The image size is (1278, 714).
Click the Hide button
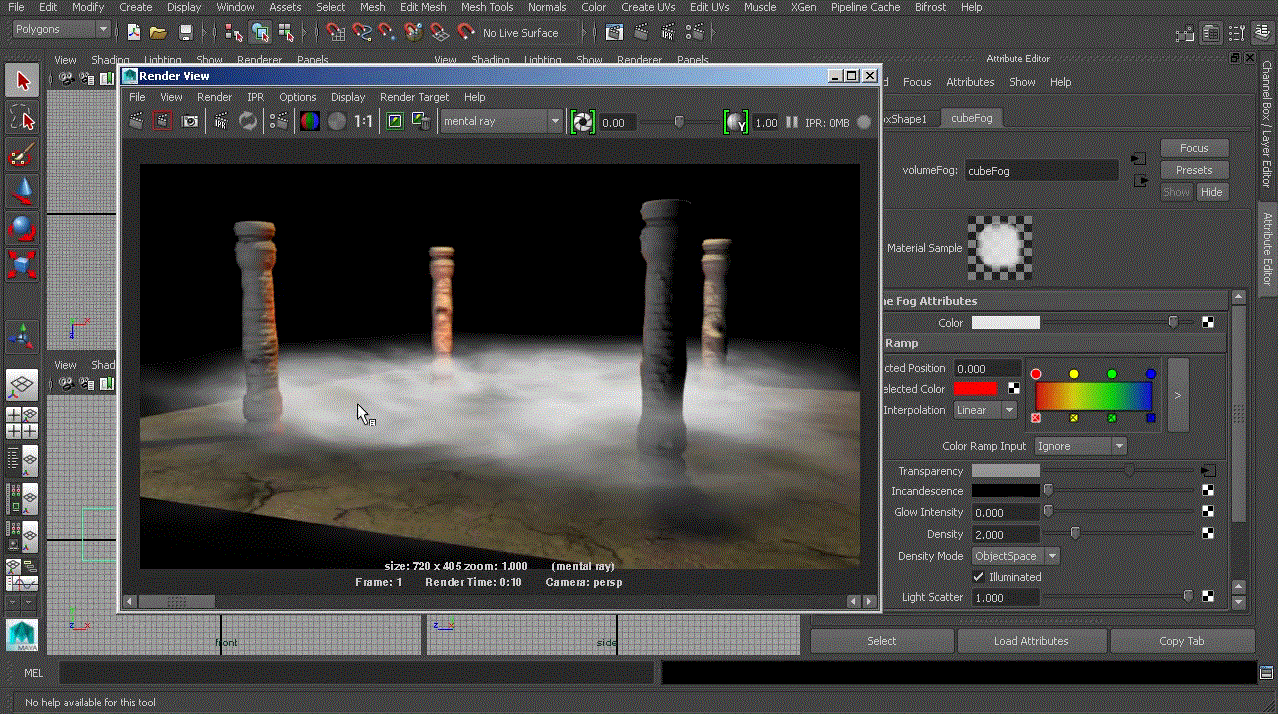click(x=1211, y=192)
